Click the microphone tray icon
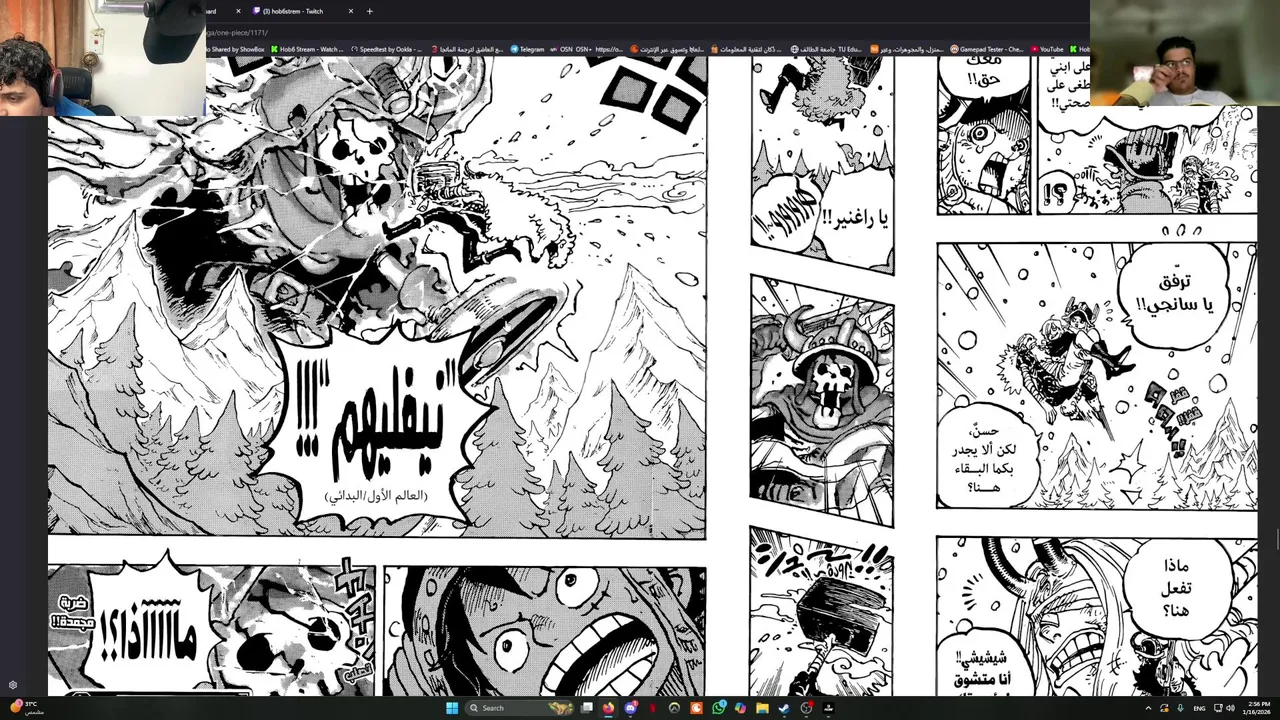Screen dimensions: 1280x720 point(1180,708)
